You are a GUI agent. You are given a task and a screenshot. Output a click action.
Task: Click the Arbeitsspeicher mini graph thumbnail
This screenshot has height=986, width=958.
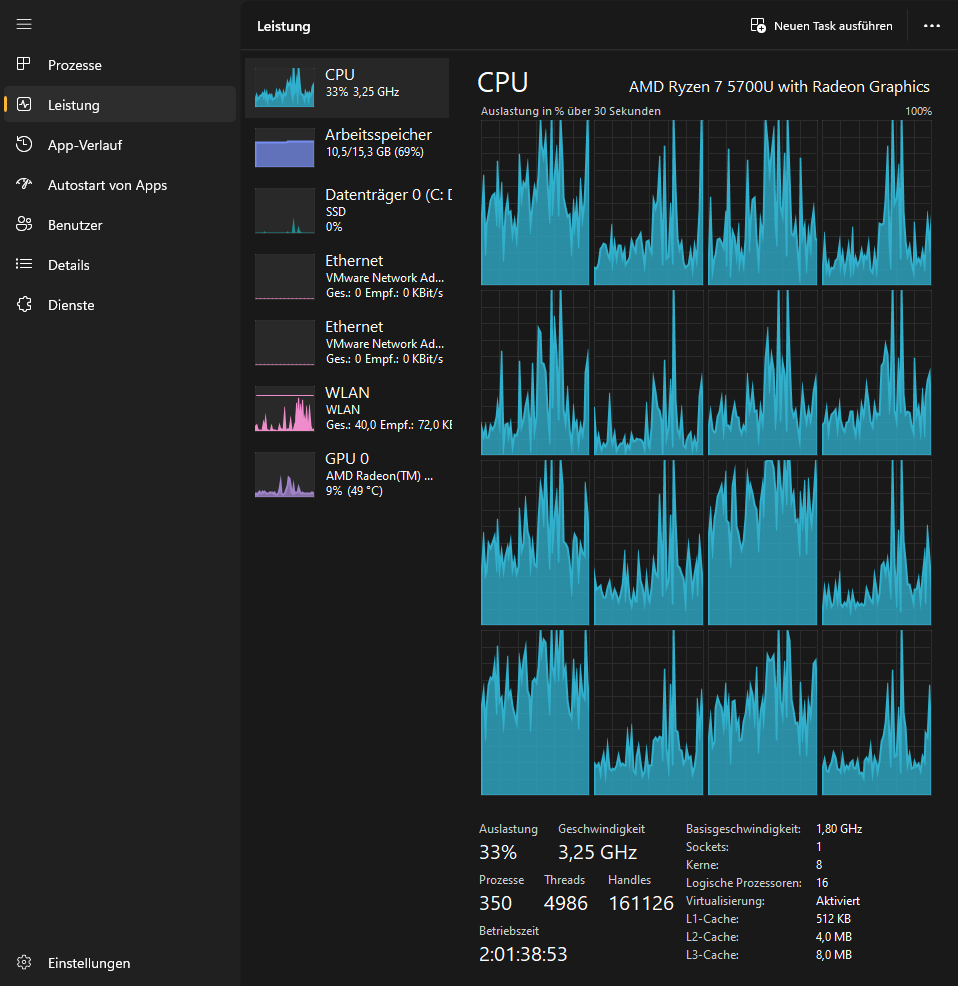click(x=284, y=147)
